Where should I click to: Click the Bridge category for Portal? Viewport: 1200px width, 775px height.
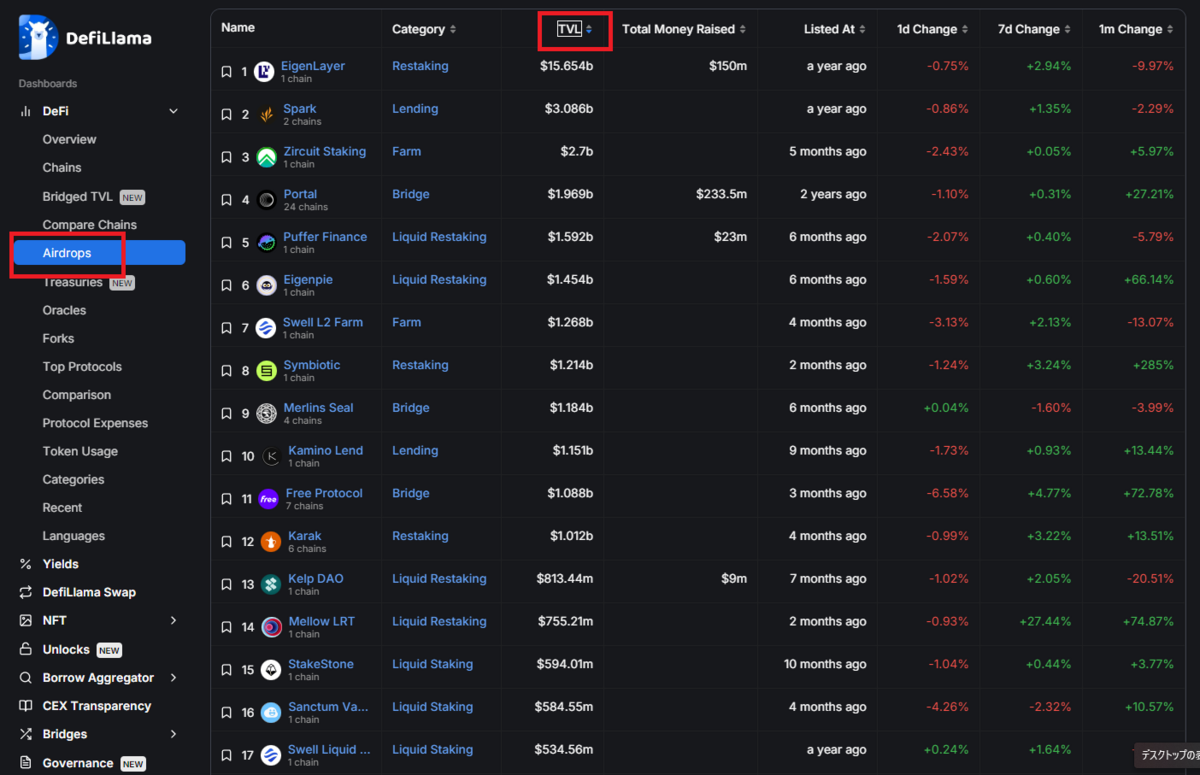(x=411, y=194)
